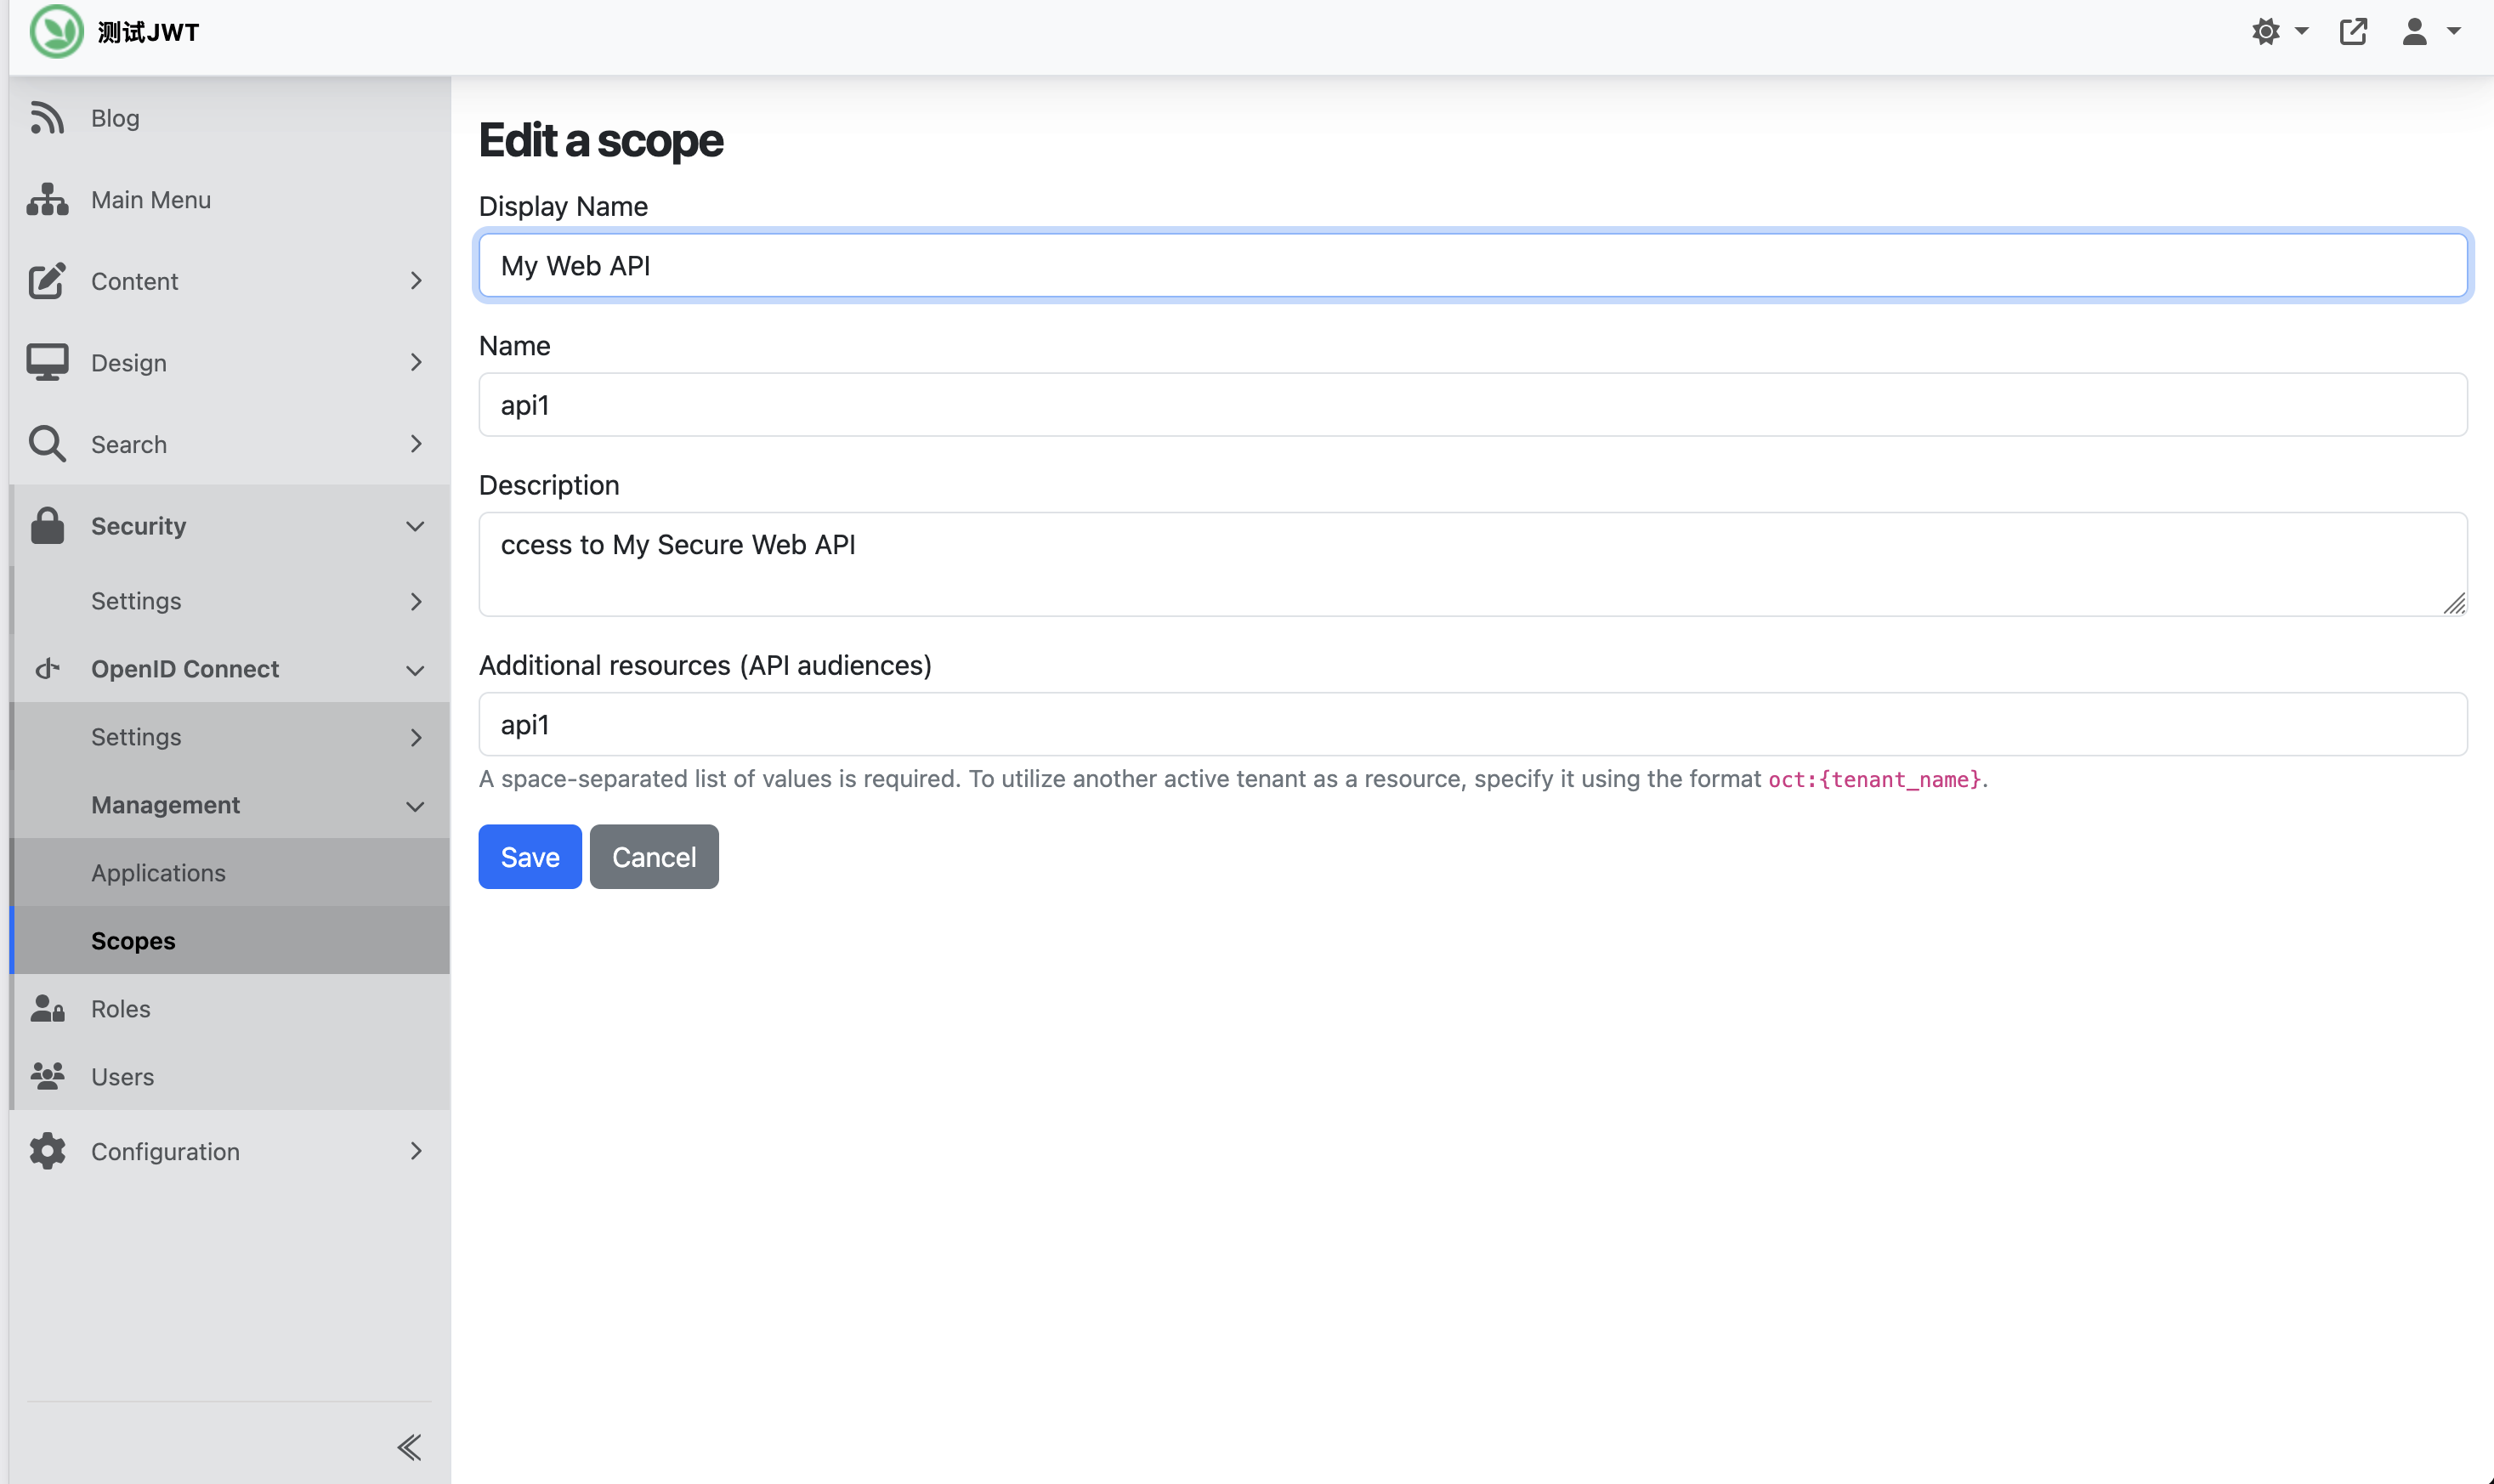Open the Blog menu item
The height and width of the screenshot is (1484, 2494).
229,118
